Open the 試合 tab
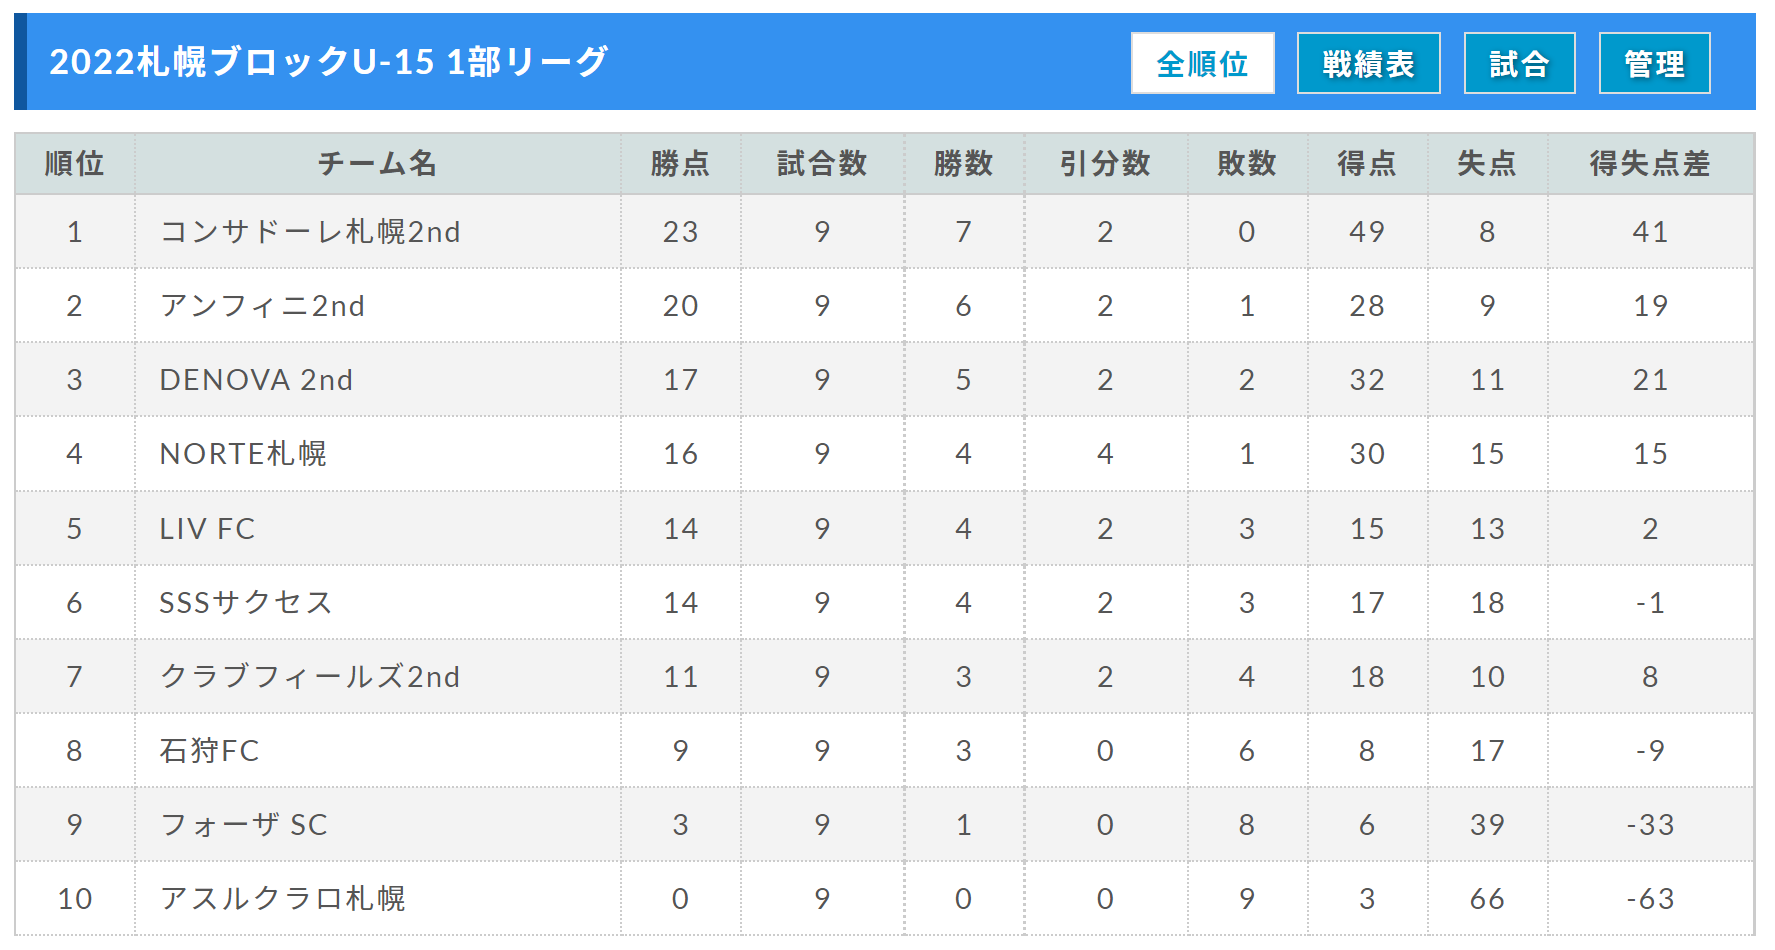The height and width of the screenshot is (950, 1775). (x=1519, y=63)
